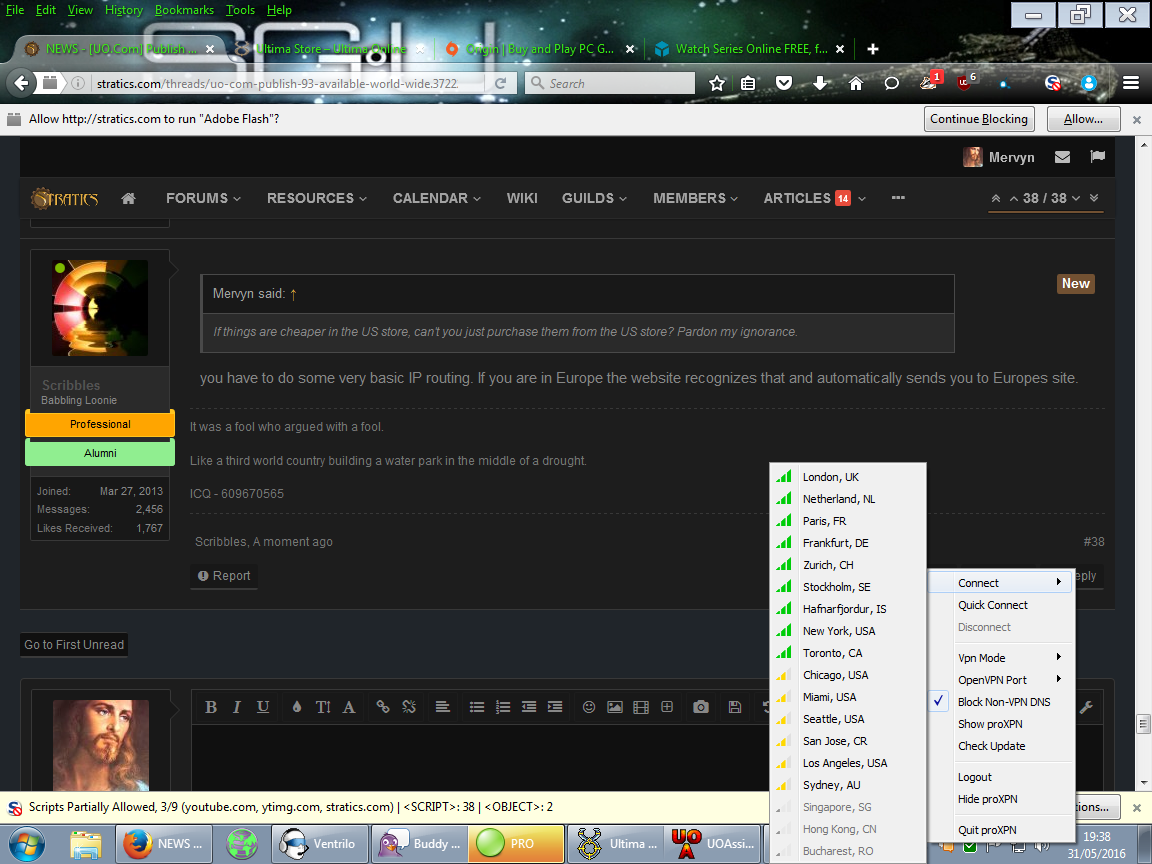Open the font size tool
This screenshot has height=864, width=1152.
pyautogui.click(x=323, y=707)
